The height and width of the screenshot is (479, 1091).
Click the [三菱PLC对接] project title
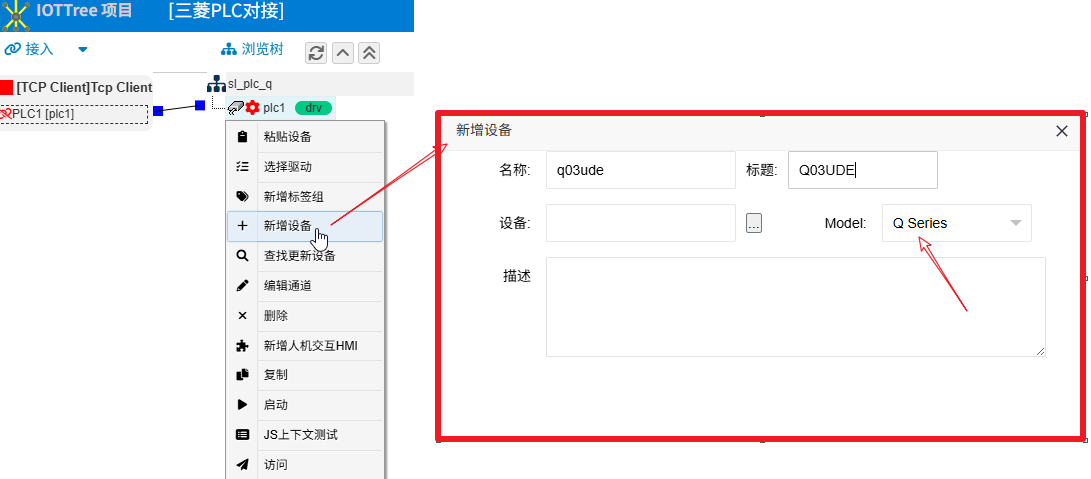click(x=226, y=11)
